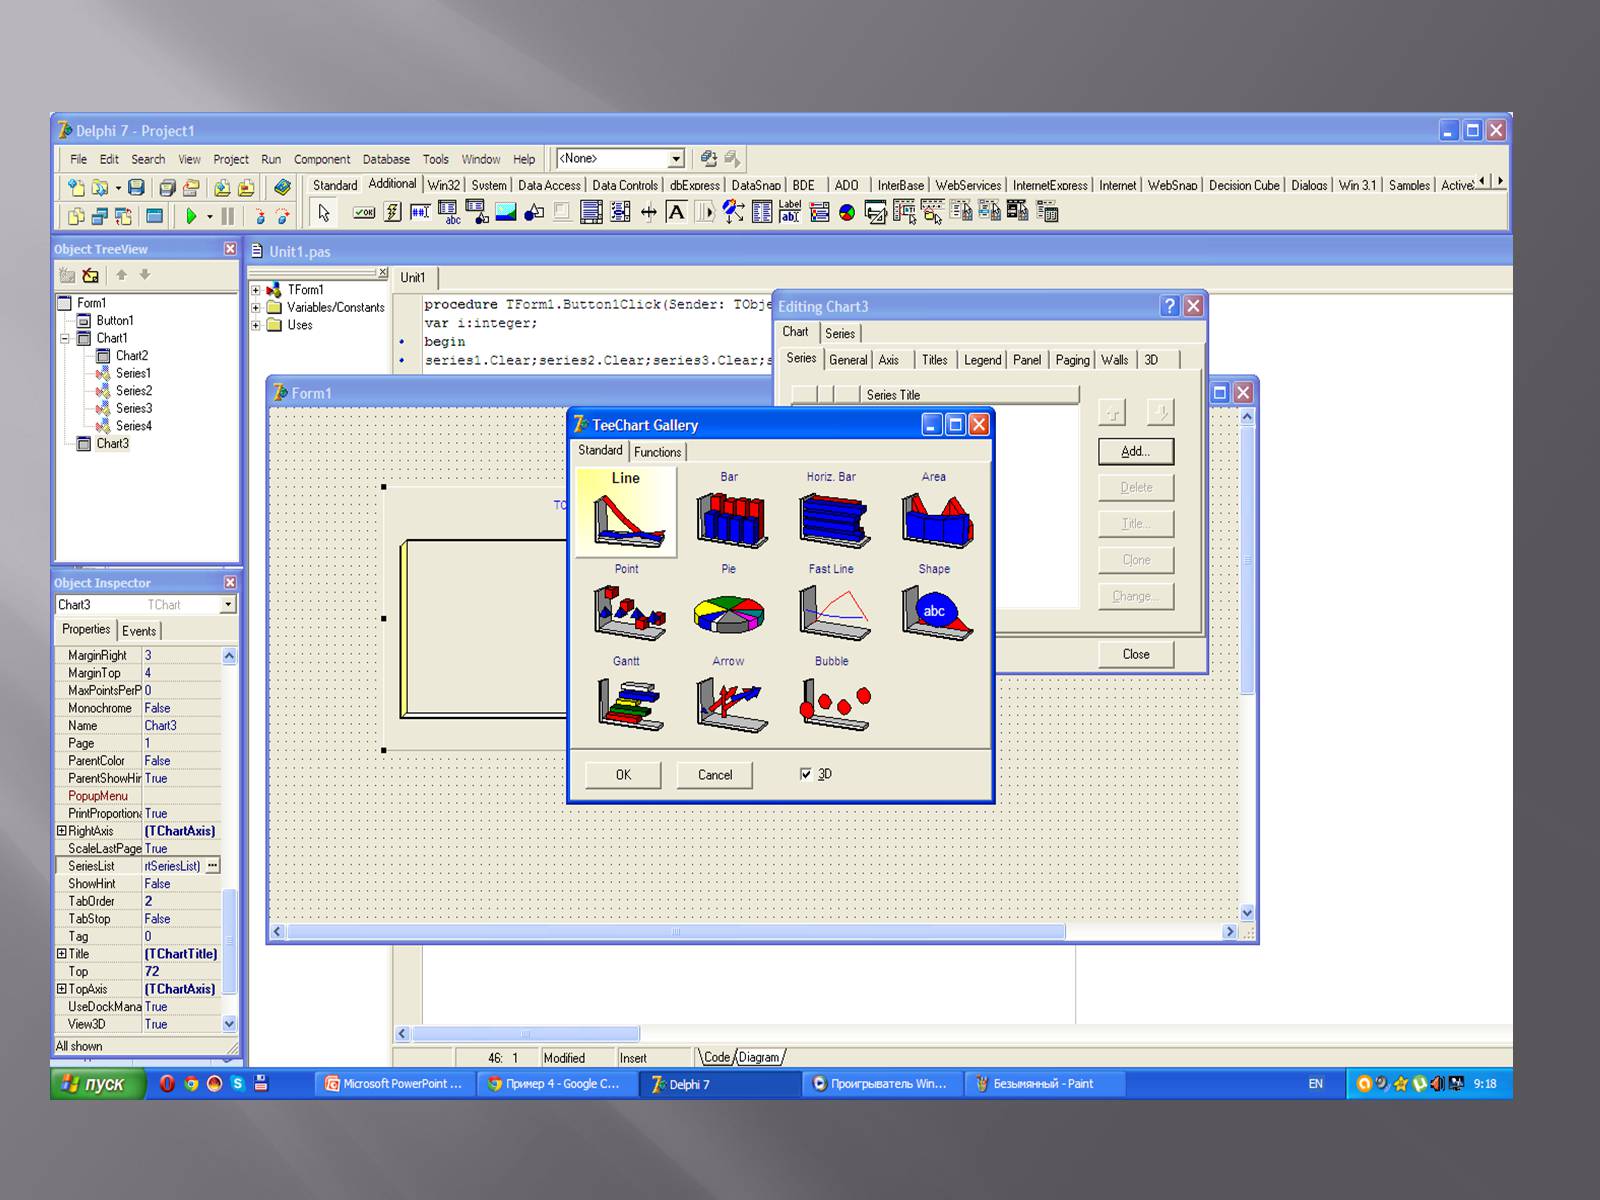Switch to the Events tab in Object Inspector

click(139, 631)
